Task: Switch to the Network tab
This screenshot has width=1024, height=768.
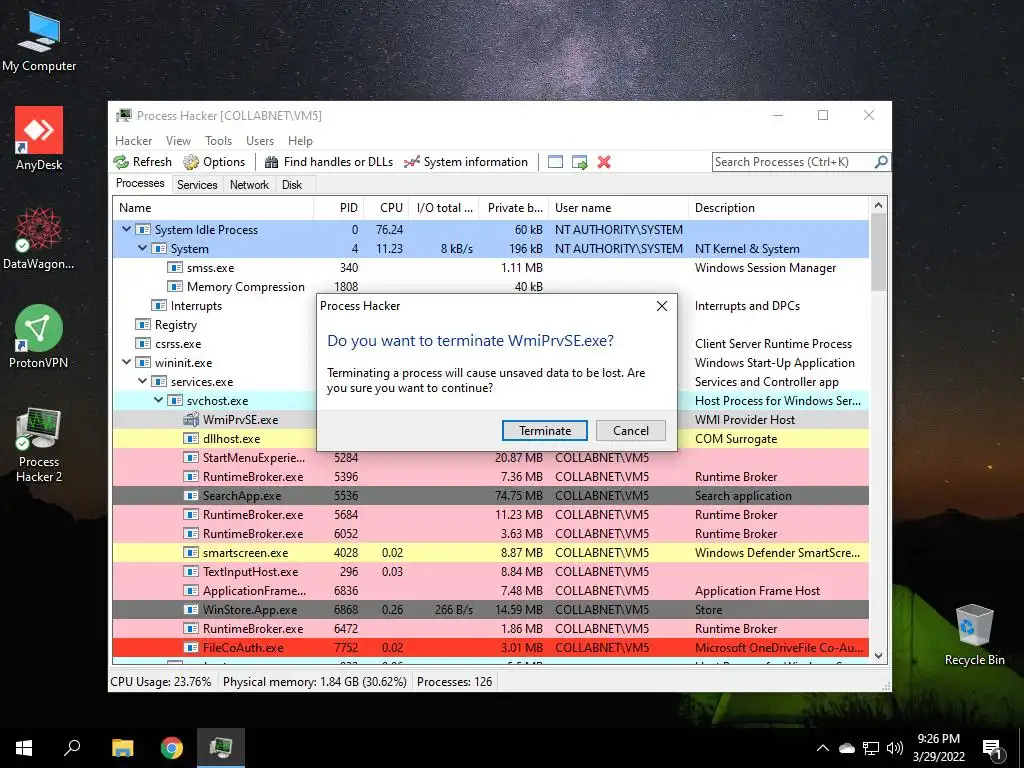Action: click(249, 185)
